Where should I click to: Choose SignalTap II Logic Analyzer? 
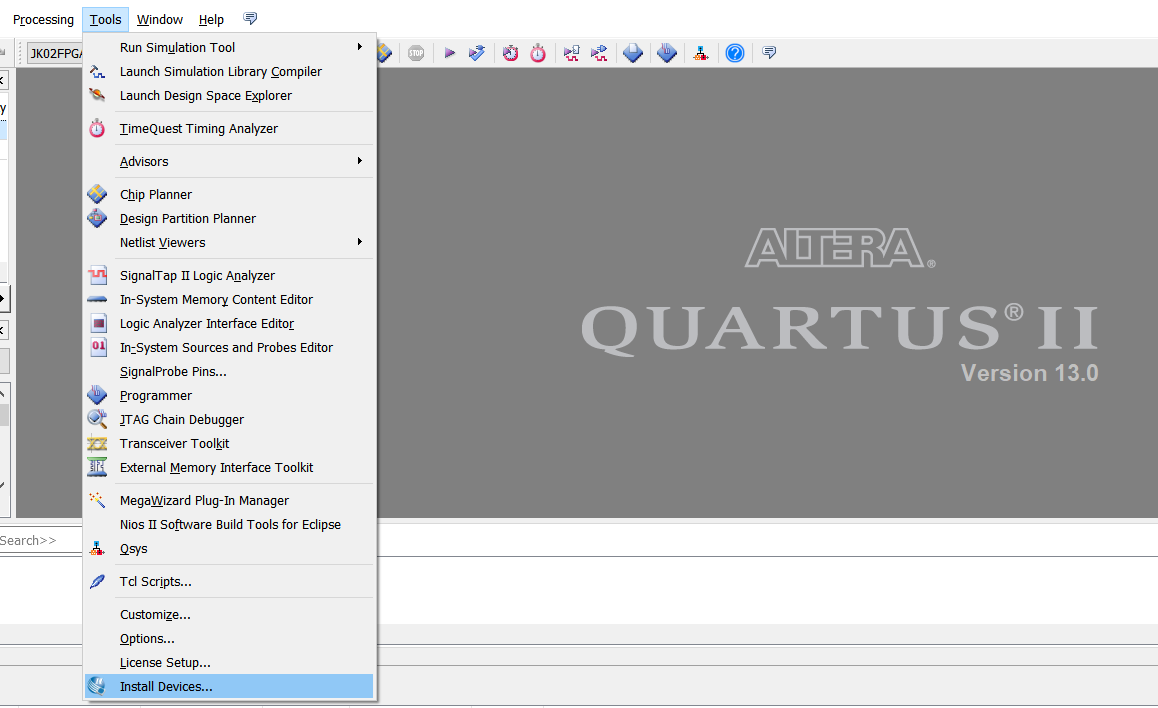229,275
